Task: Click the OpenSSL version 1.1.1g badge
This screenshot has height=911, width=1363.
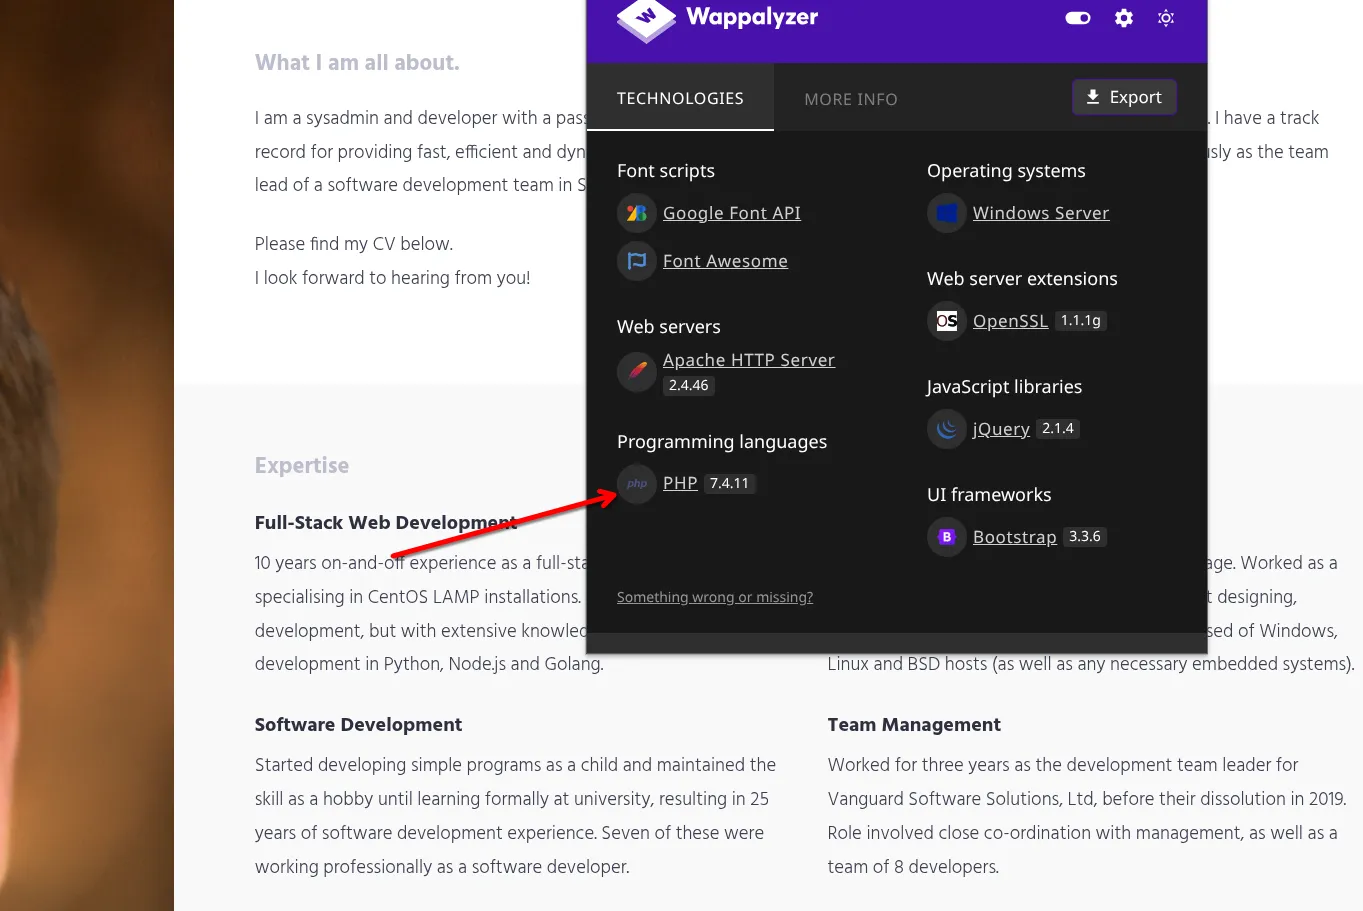Action: (1081, 321)
